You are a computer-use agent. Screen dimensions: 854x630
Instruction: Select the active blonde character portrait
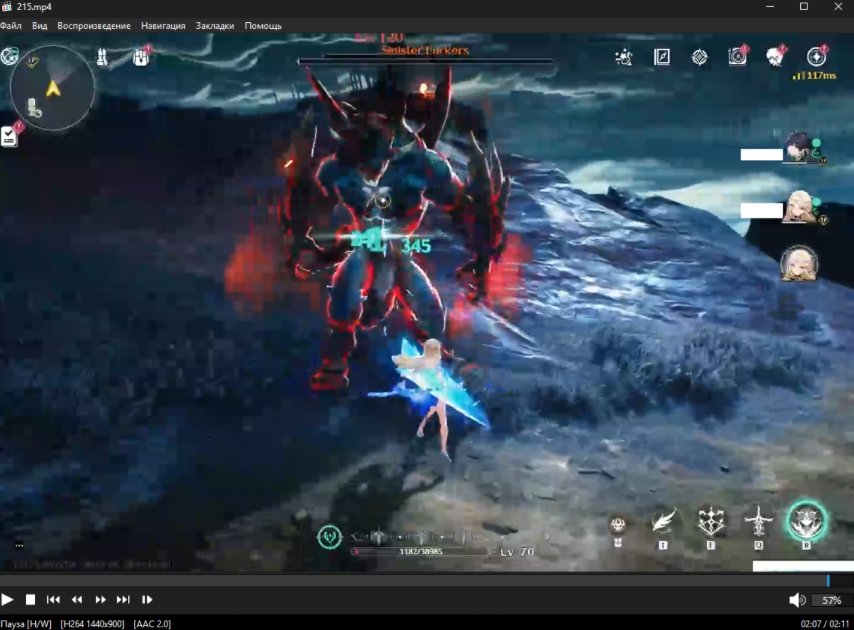pyautogui.click(x=799, y=264)
